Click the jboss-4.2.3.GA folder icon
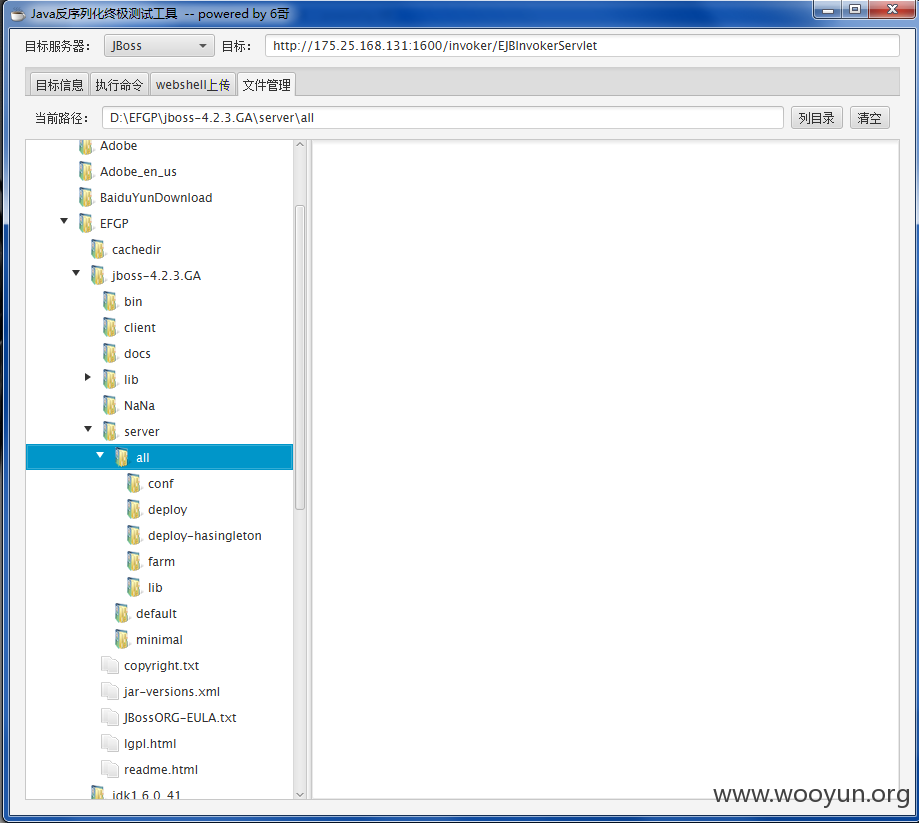919x823 pixels. coord(98,275)
